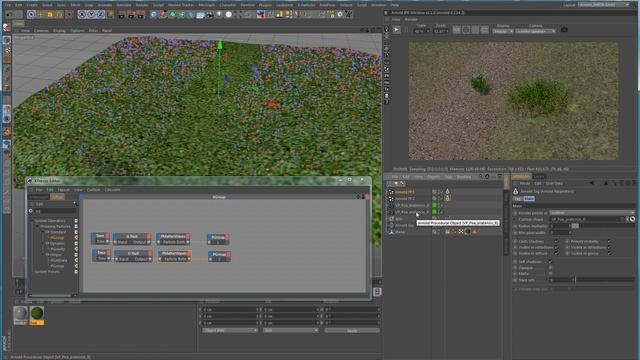640x360 pixels.
Task: Click the Arnold tag on Arnold TP.2
Action: click(447, 198)
